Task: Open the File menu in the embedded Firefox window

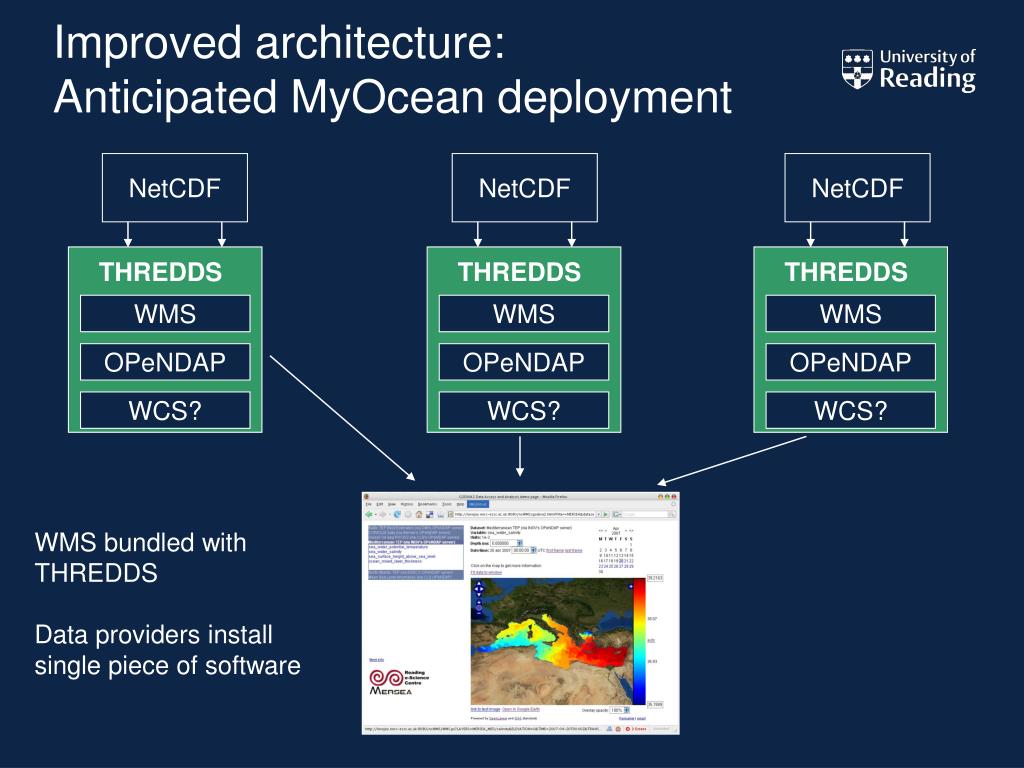Action: tap(368, 504)
